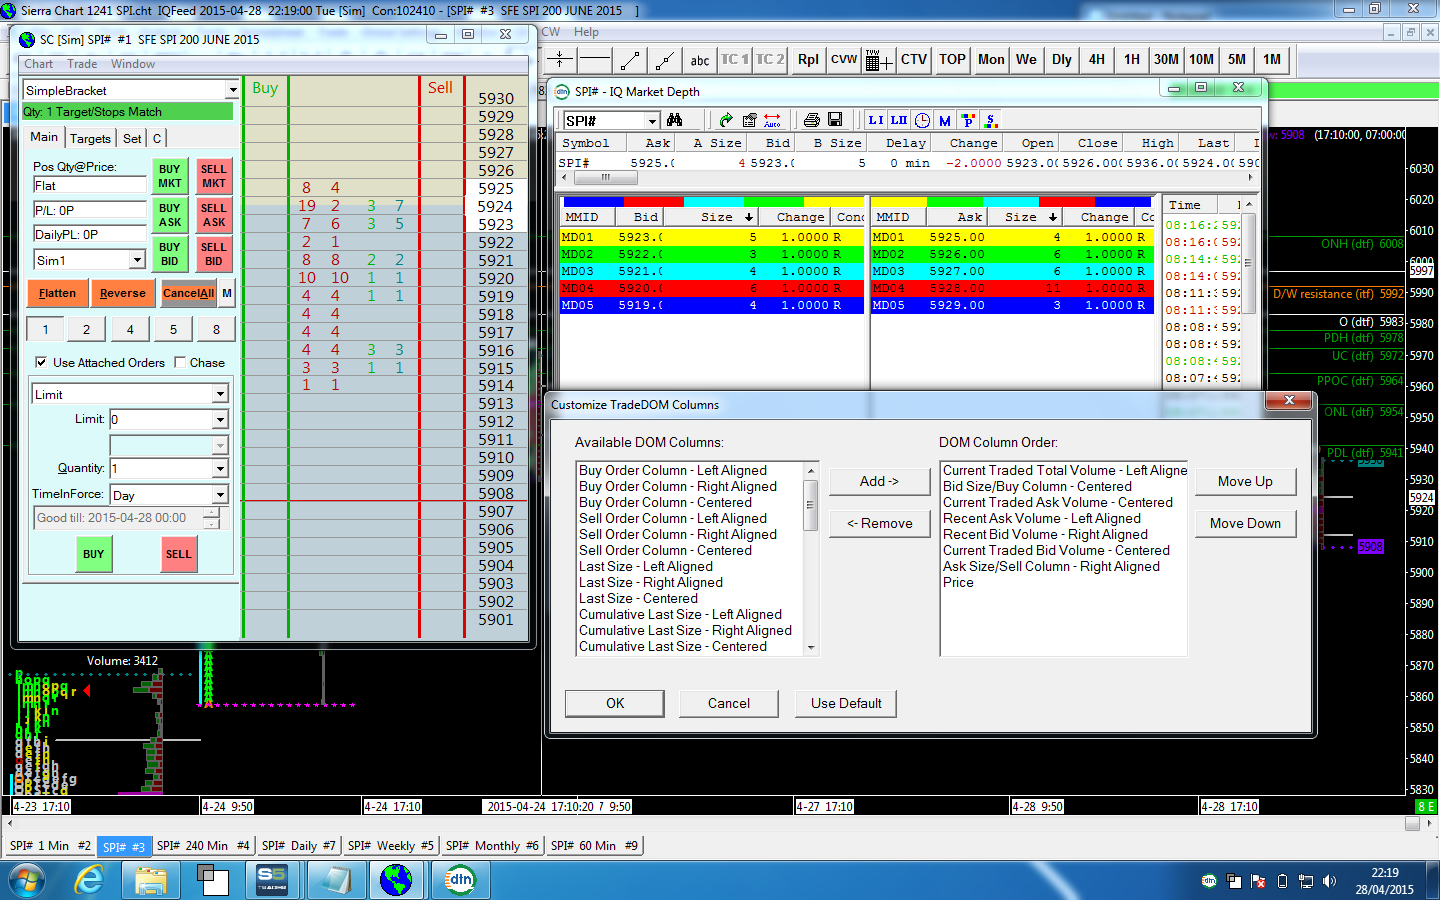Screen dimensions: 1440x900
Task: Switch to the Targets tab
Action: (x=90, y=138)
